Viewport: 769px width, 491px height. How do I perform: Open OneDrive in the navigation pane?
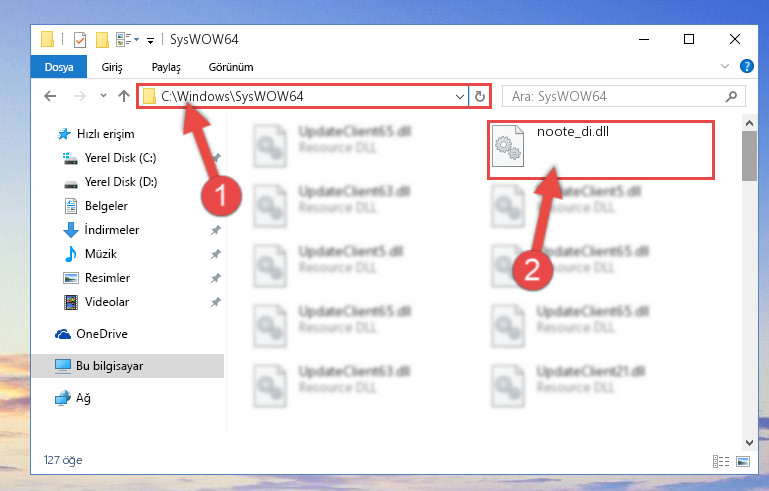(x=102, y=334)
